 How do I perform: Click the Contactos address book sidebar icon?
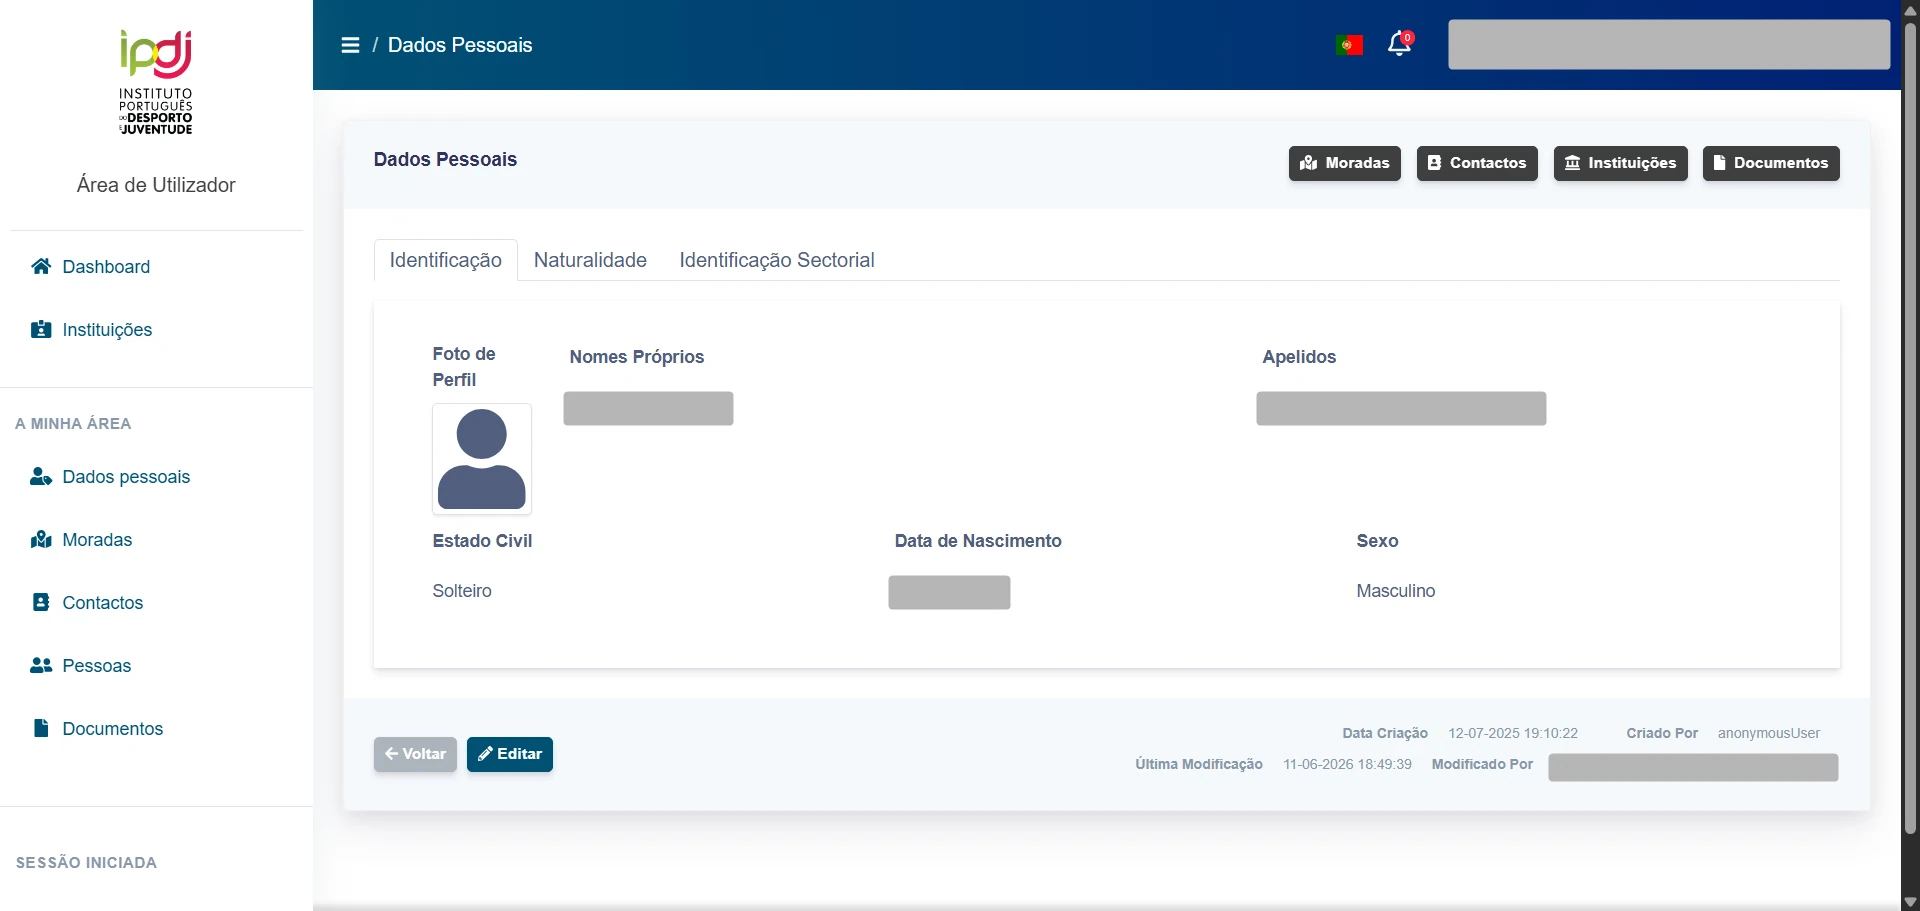coord(41,602)
